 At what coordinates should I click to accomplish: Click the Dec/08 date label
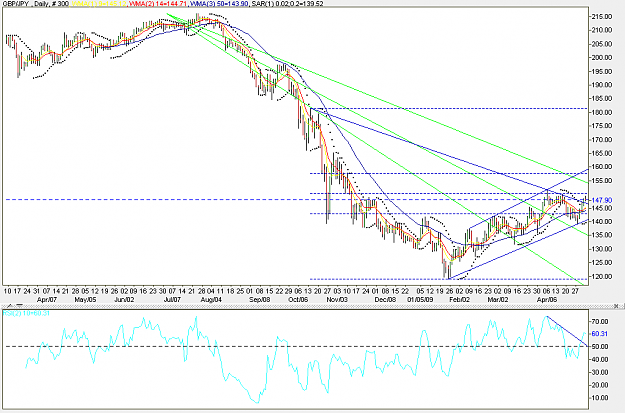[385, 299]
